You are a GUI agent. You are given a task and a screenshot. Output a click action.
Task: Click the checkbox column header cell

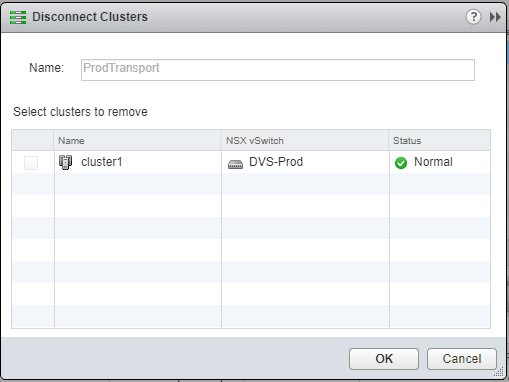pos(33,140)
